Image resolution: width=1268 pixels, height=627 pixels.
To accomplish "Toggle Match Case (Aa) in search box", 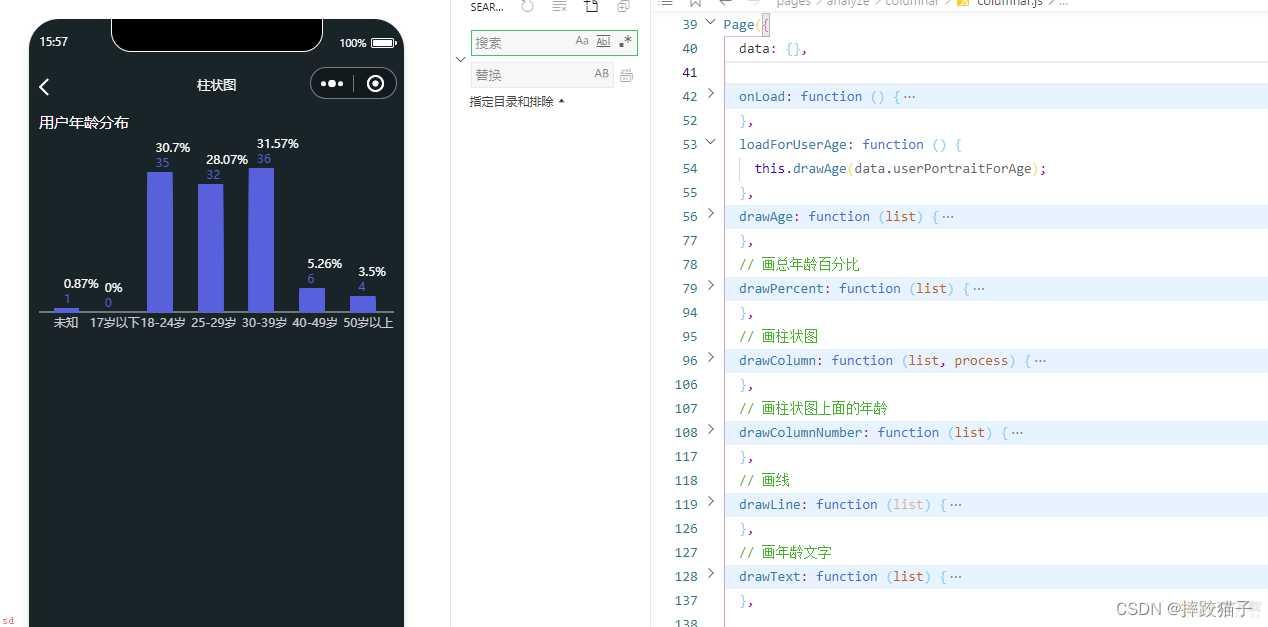I will [x=582, y=42].
